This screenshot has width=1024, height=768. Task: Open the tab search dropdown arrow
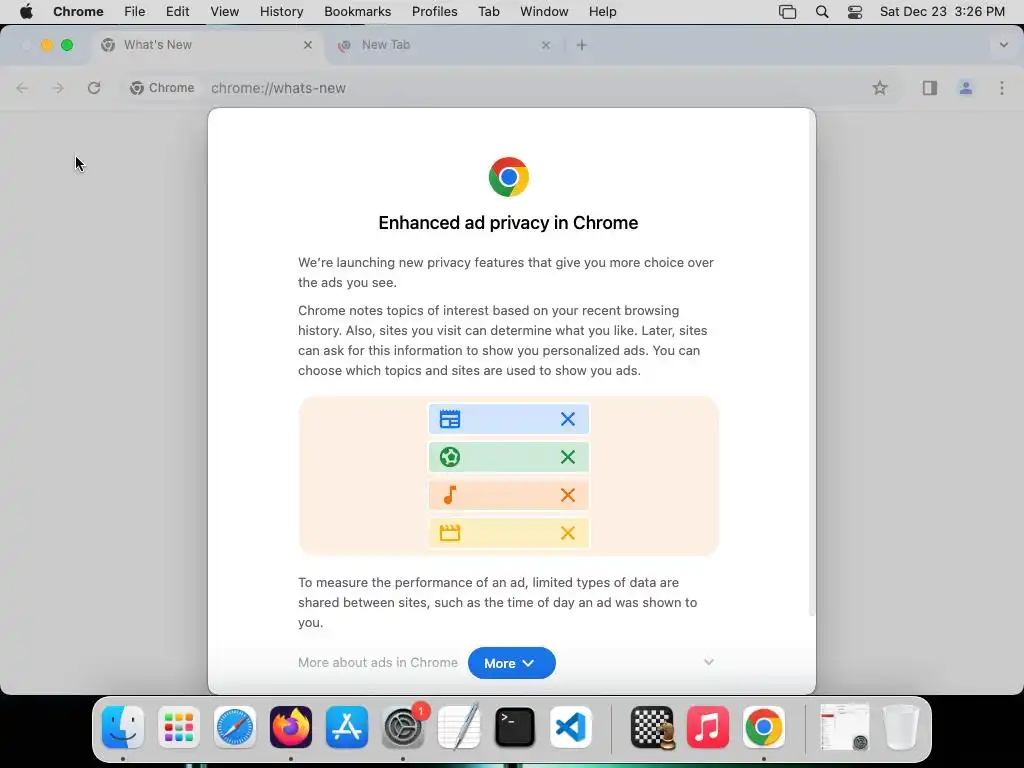1004,45
